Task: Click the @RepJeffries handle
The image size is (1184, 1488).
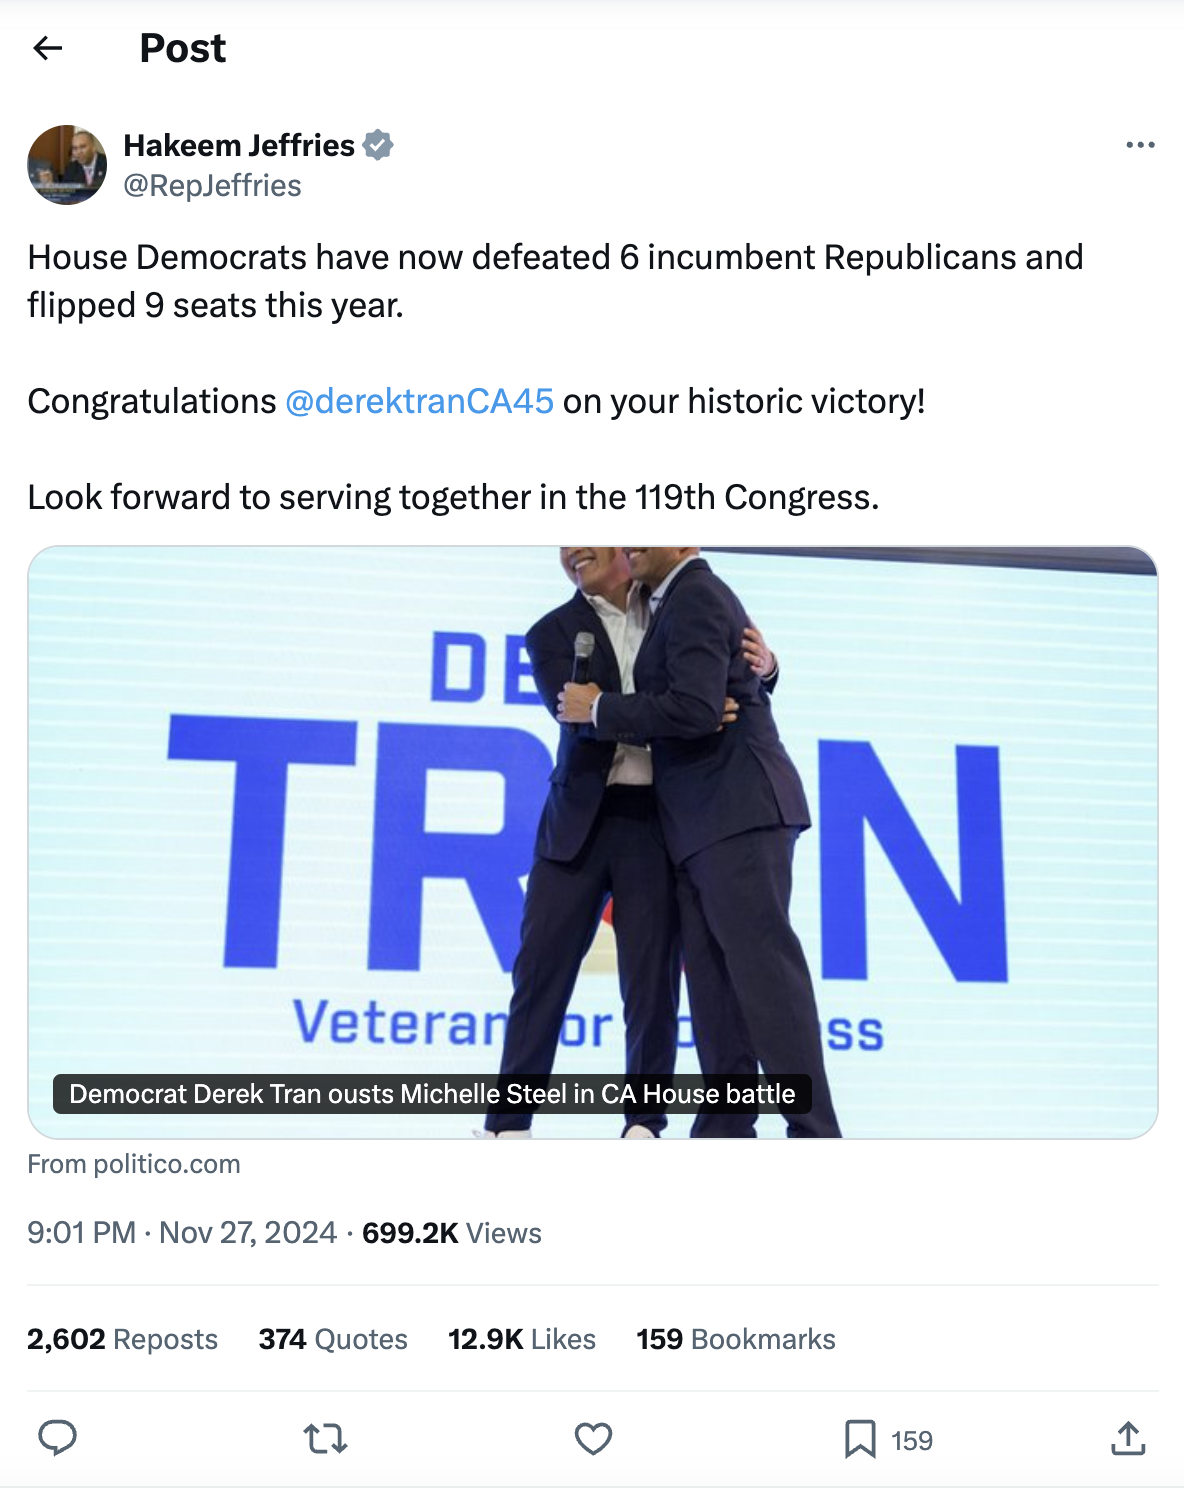Action: coord(212,186)
